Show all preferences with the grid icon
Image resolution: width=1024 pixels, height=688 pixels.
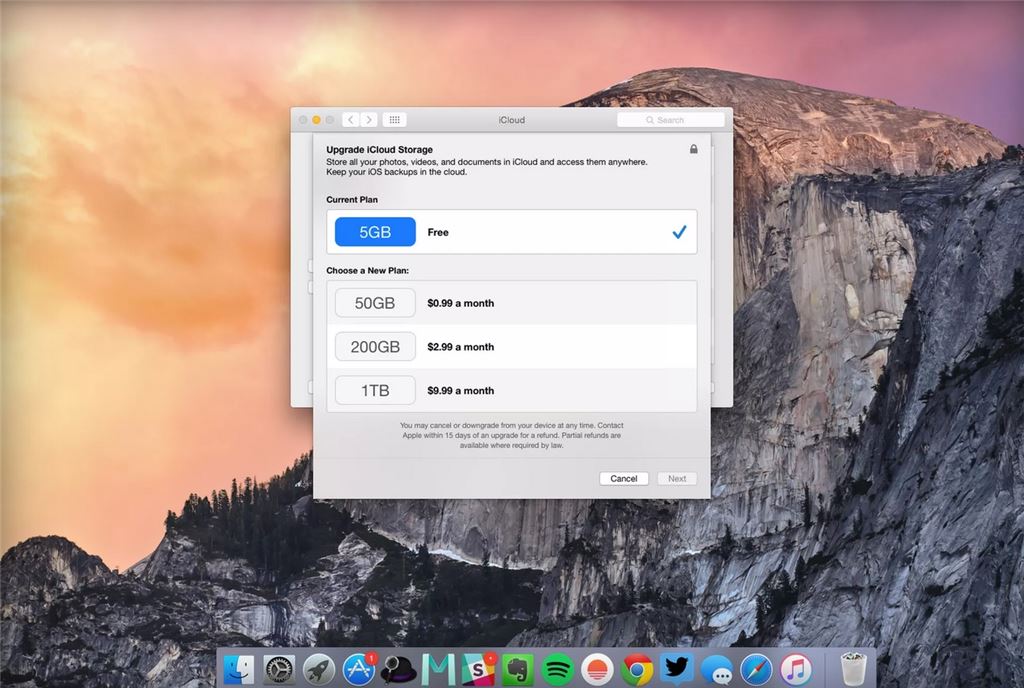pos(395,120)
